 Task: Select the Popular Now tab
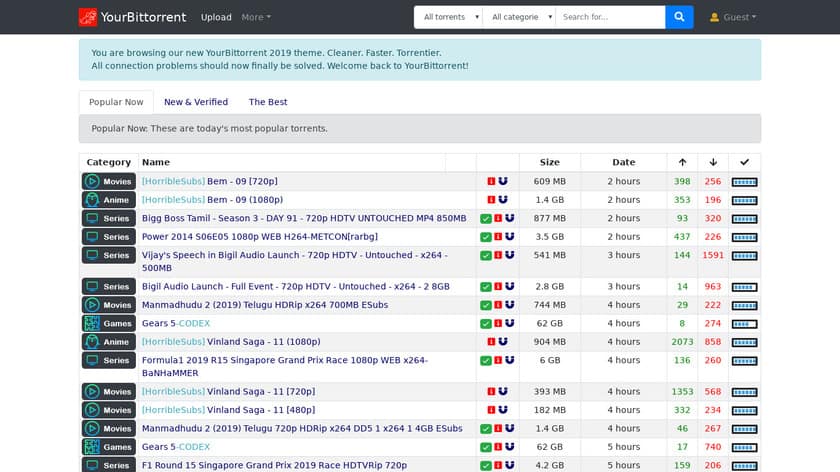coord(116,102)
